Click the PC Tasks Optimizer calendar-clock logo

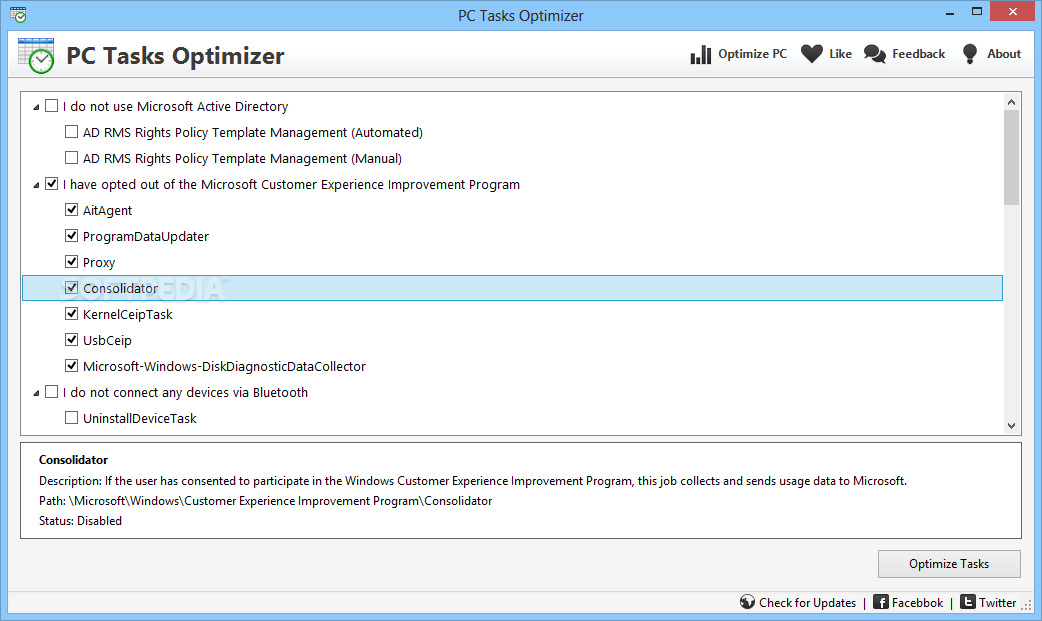pos(36,55)
